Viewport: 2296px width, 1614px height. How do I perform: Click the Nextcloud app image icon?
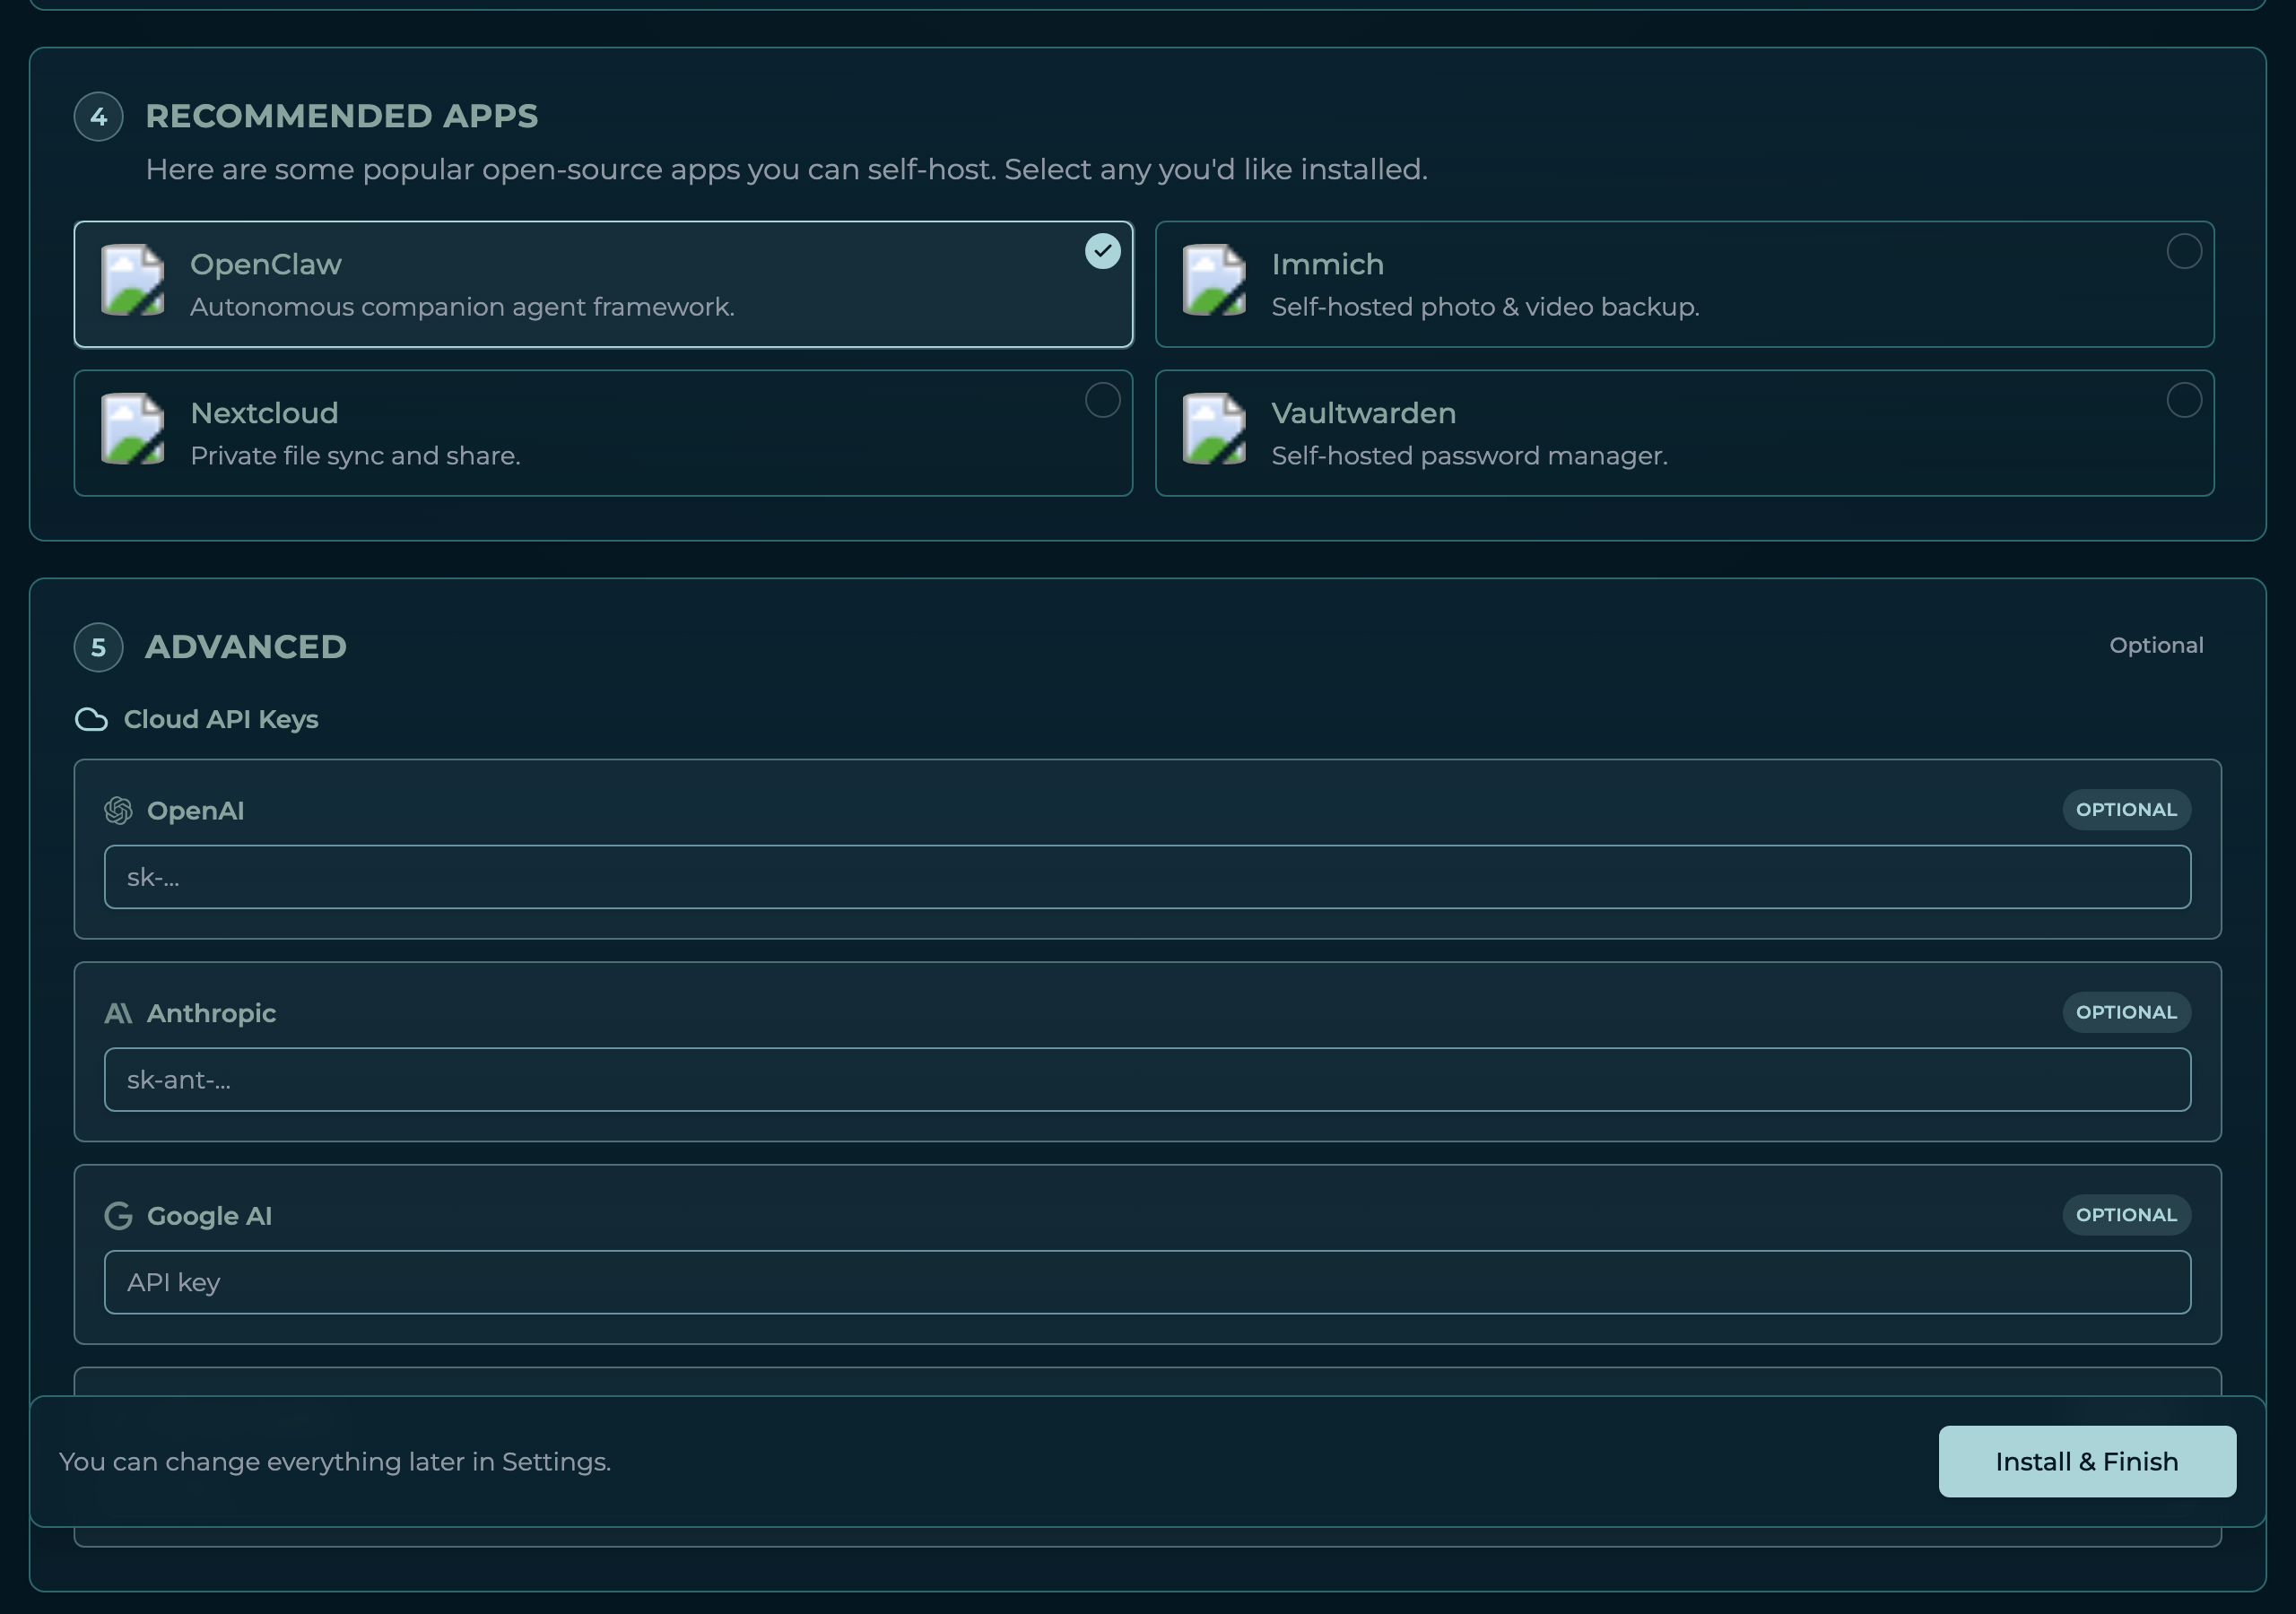point(133,430)
